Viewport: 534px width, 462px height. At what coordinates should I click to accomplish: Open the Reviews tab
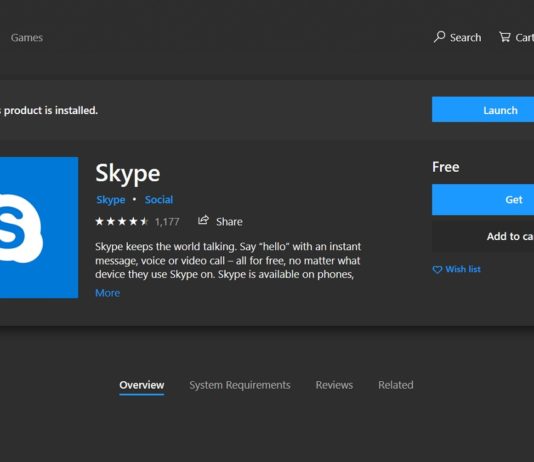(334, 385)
